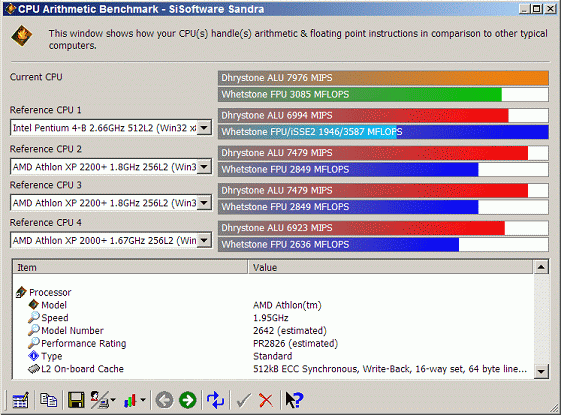Copy results with the copy icon

(48, 400)
